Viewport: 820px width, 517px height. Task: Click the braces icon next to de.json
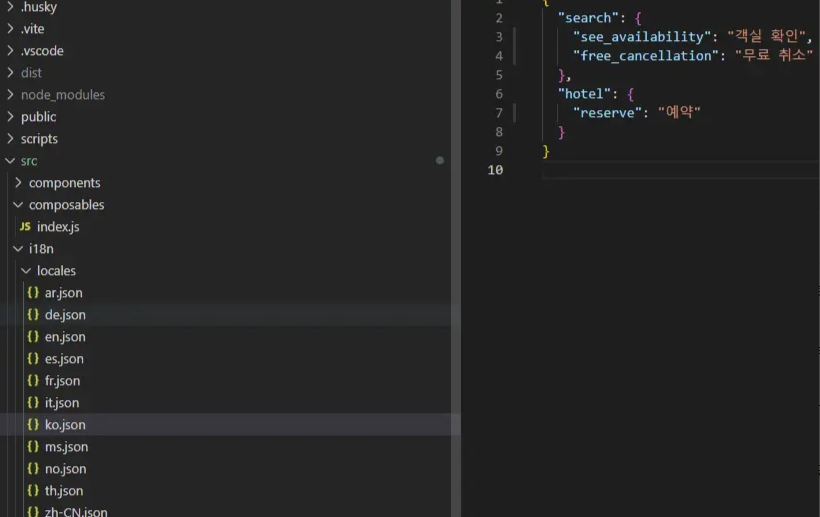point(33,315)
